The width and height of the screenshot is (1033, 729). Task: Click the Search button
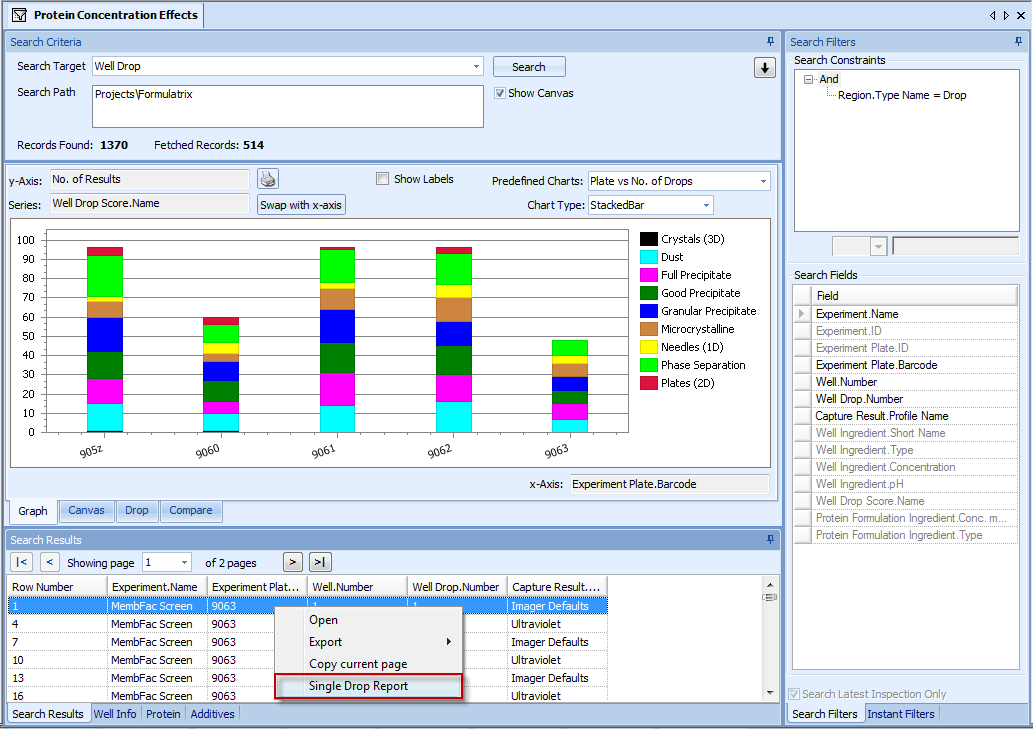click(529, 67)
